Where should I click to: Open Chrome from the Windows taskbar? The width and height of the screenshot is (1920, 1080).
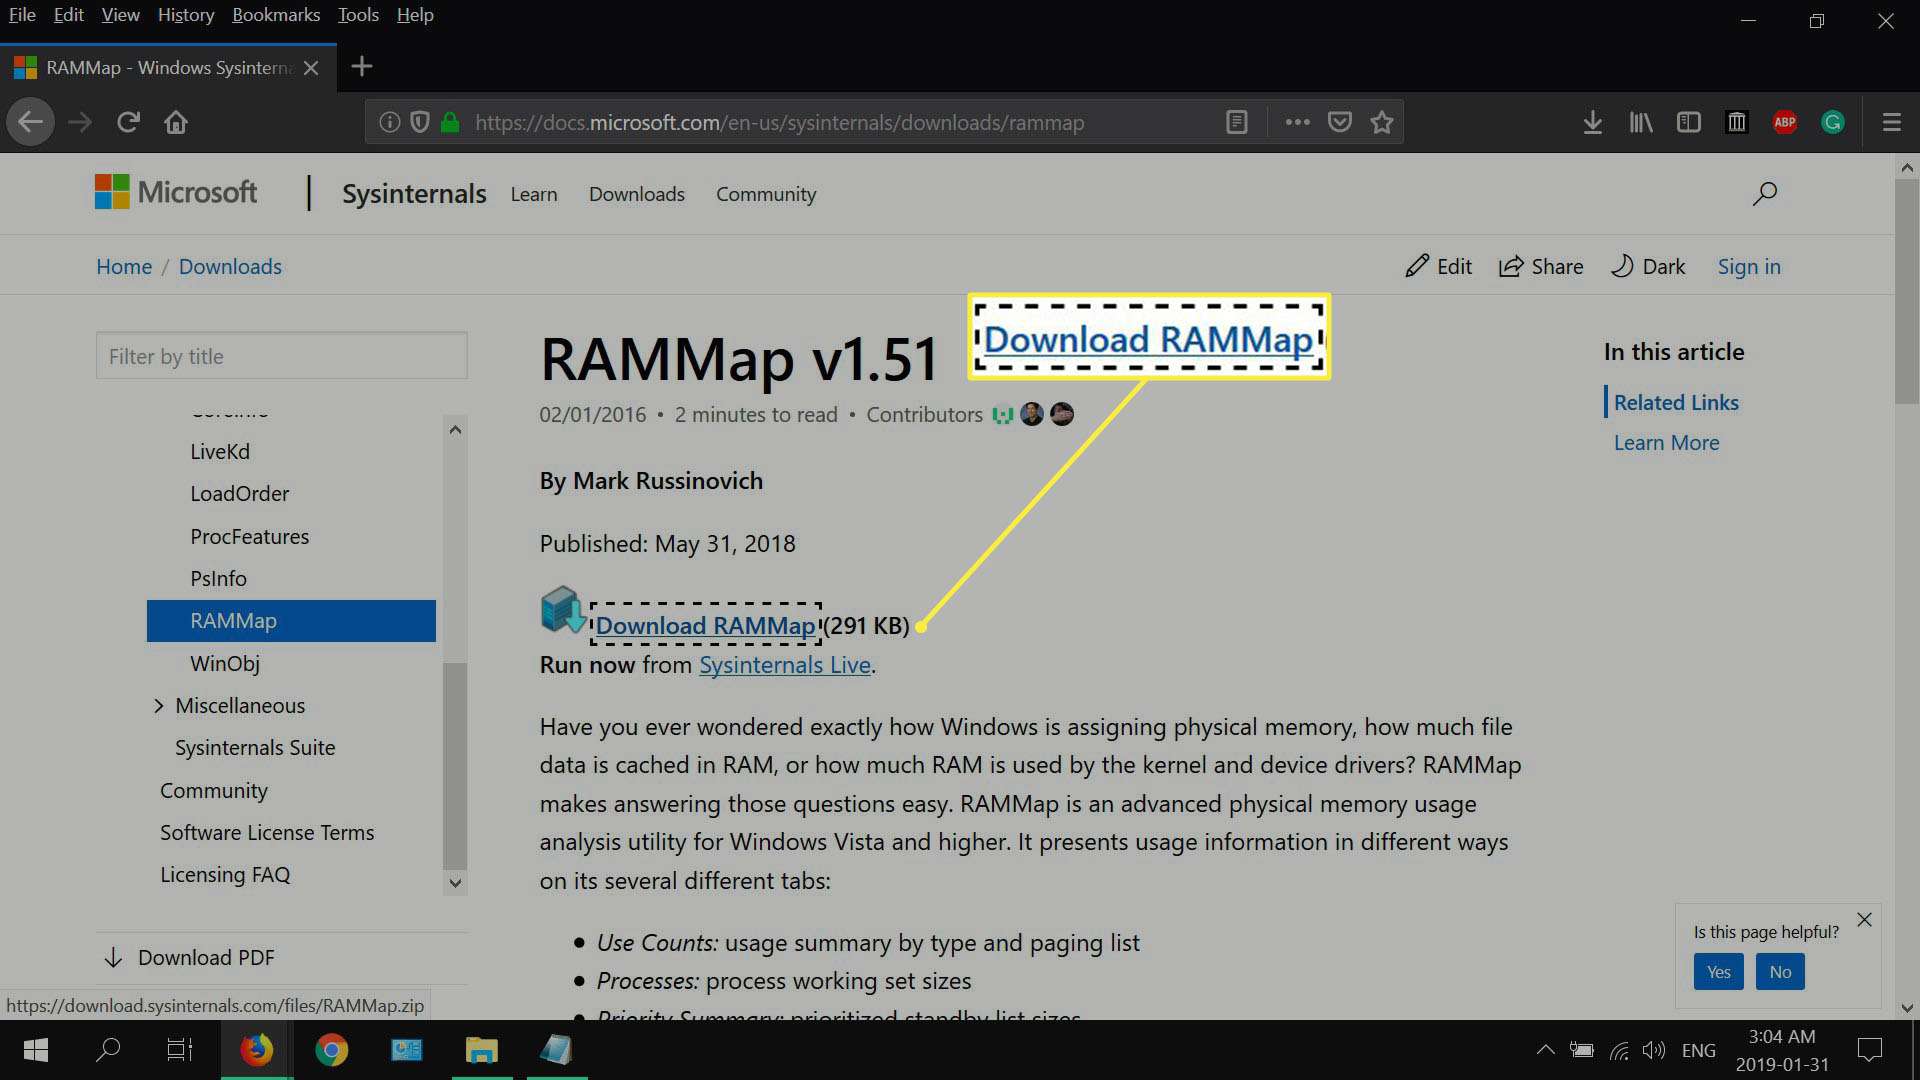(x=331, y=1049)
